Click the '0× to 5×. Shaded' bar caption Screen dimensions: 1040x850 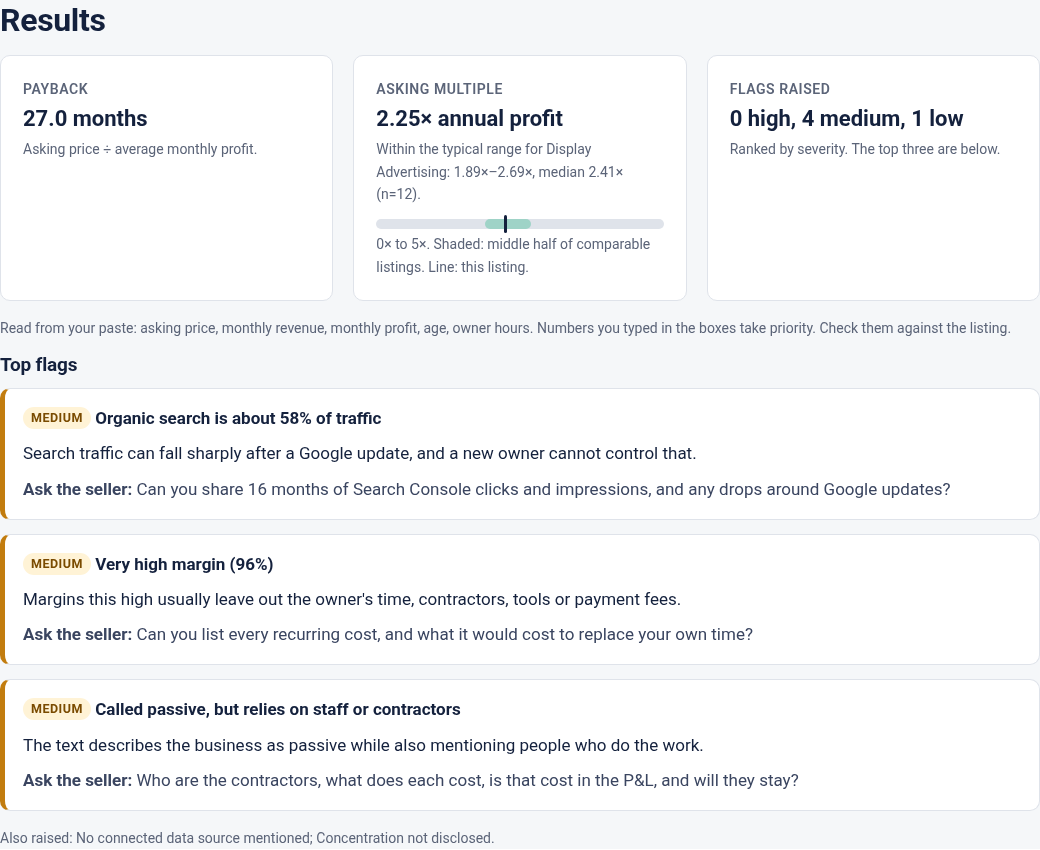click(x=513, y=255)
